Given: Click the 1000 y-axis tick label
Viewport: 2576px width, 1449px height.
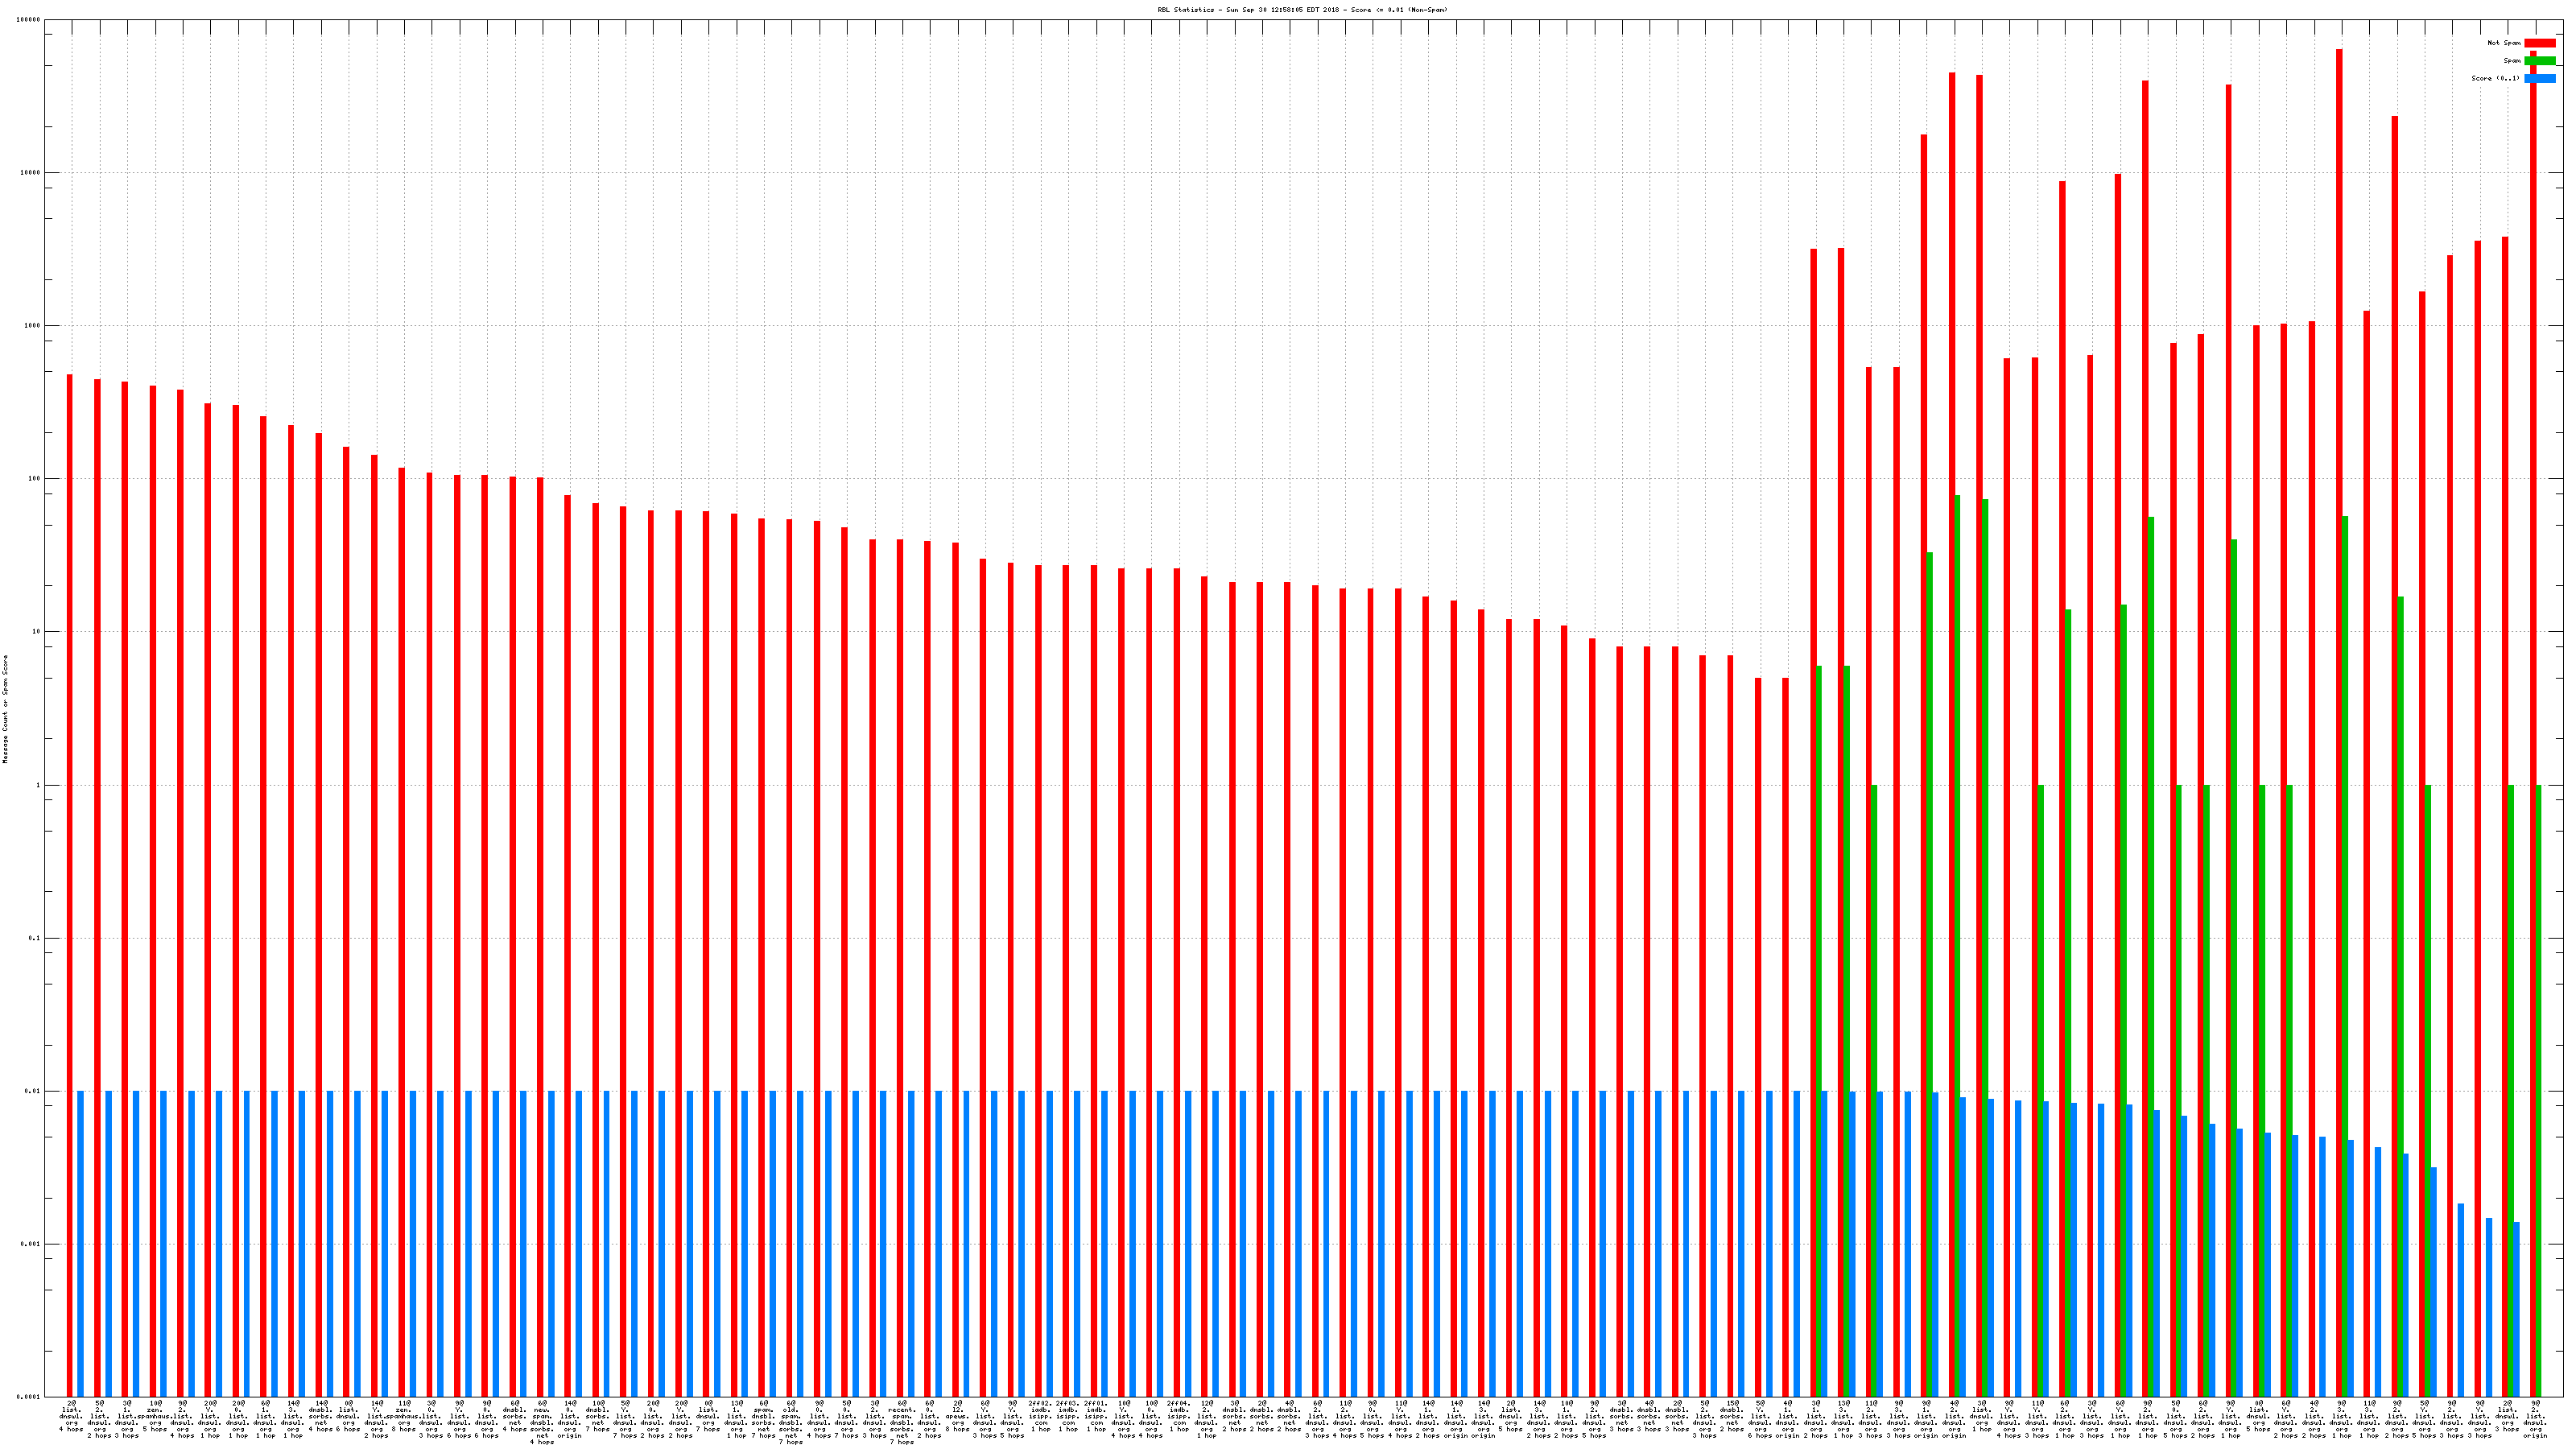Looking at the screenshot, I should [x=34, y=326].
